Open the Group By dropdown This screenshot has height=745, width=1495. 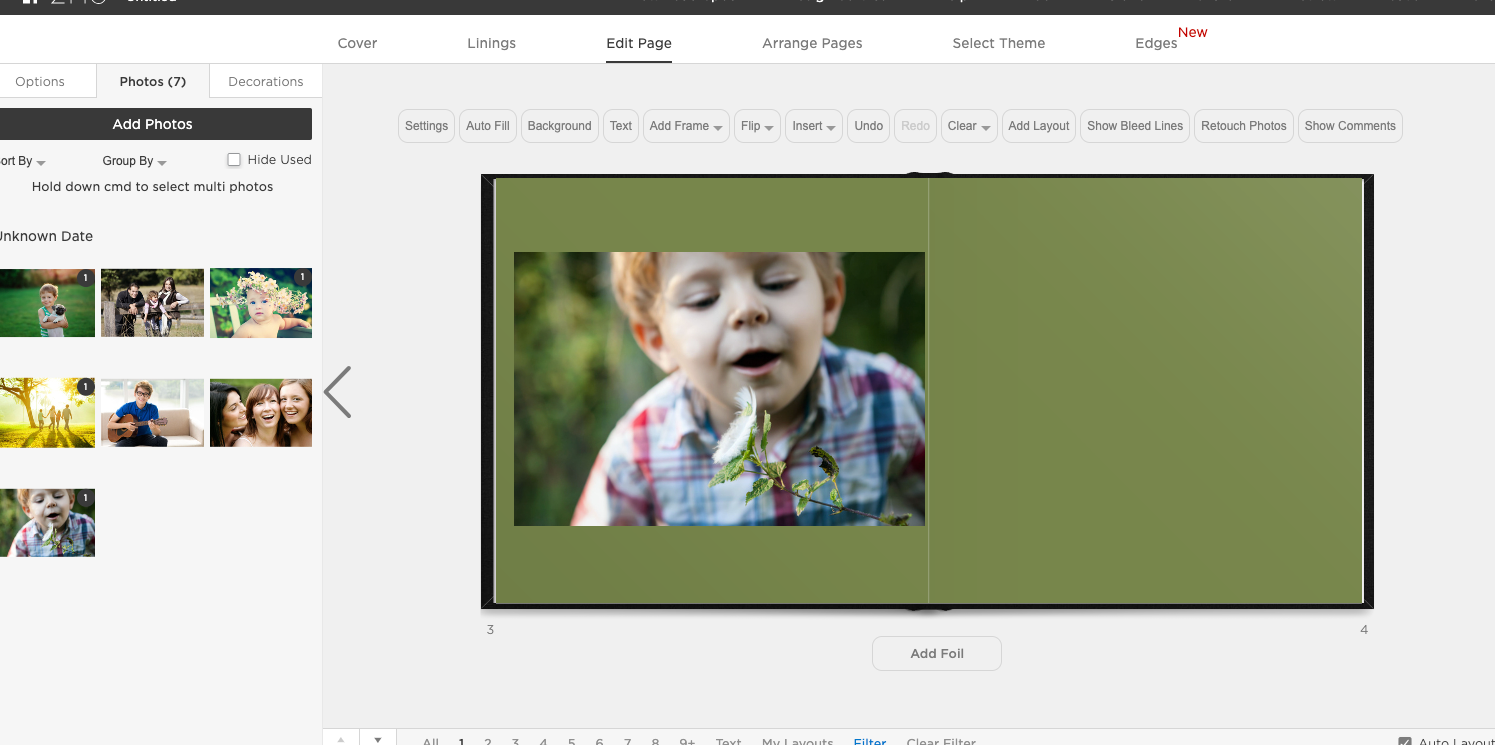pyautogui.click(x=134, y=161)
